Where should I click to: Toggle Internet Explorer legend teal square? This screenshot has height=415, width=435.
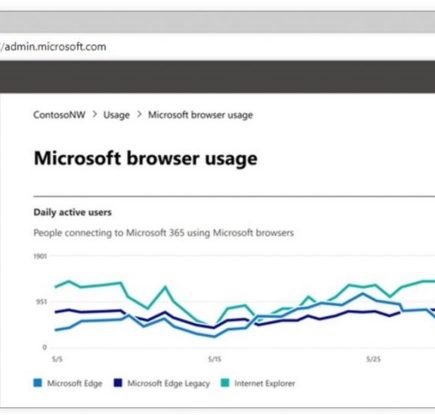point(225,383)
